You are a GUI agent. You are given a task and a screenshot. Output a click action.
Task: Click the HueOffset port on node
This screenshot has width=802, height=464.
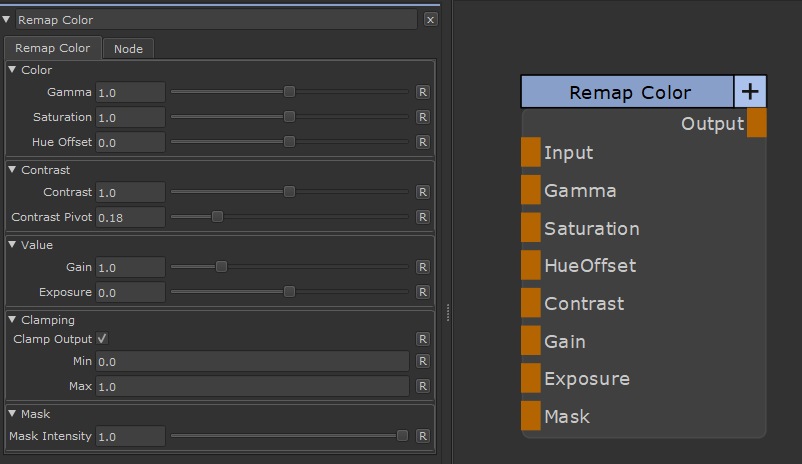pos(531,266)
